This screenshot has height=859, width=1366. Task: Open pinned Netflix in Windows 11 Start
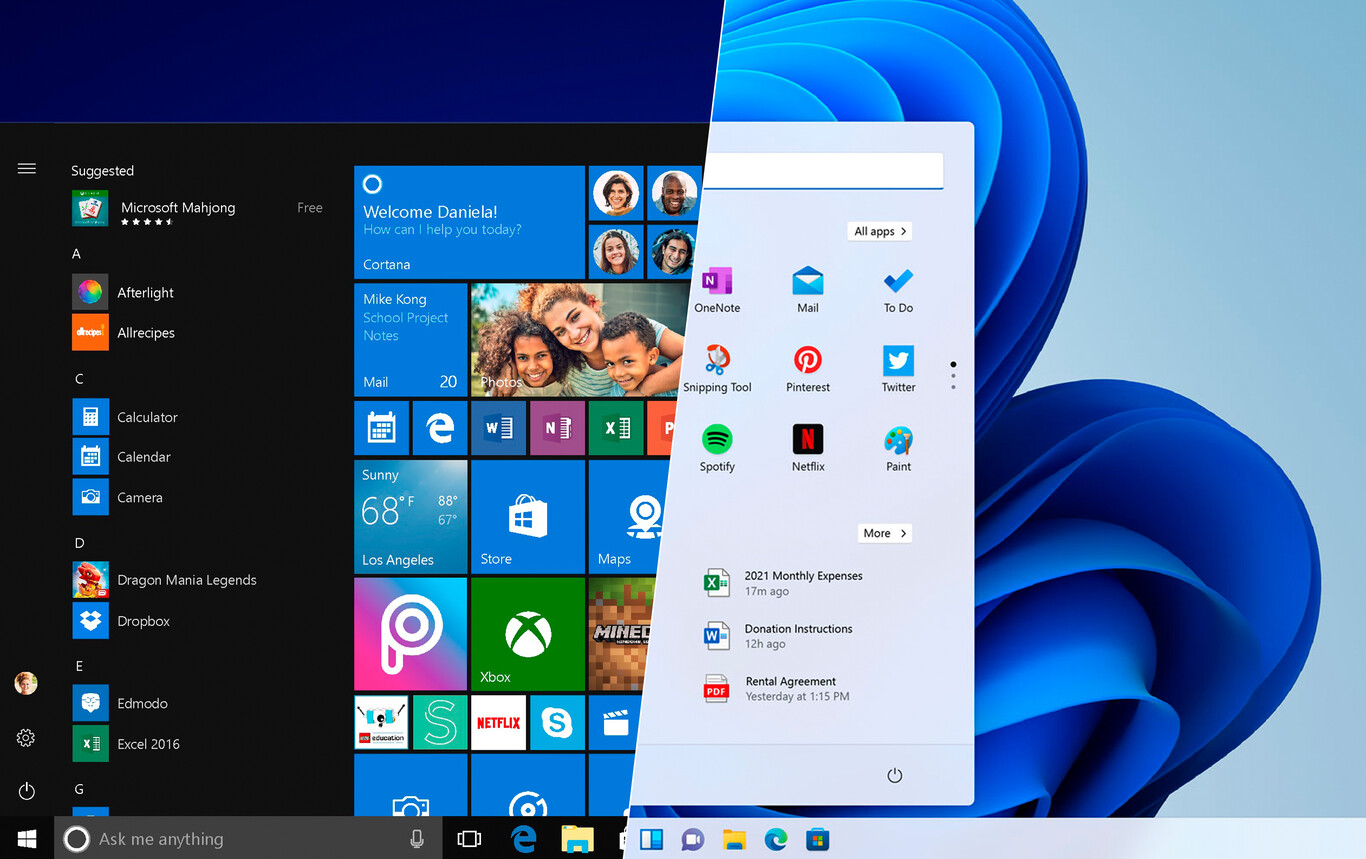808,448
